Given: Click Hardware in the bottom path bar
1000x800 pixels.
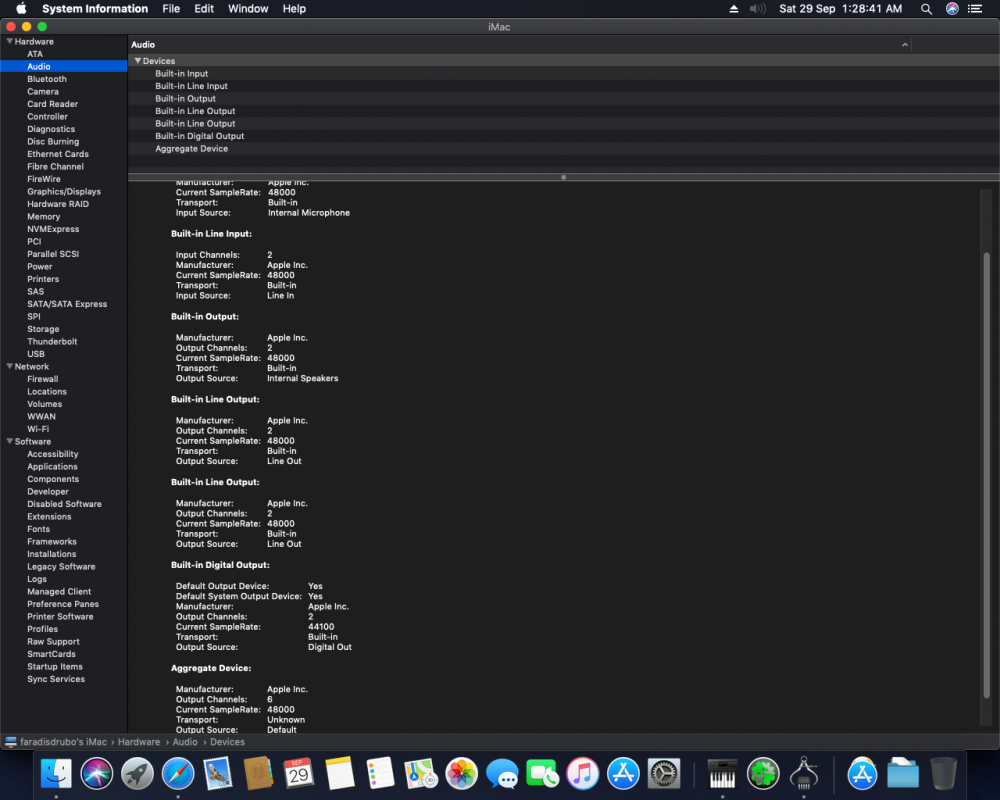Looking at the screenshot, I should pos(138,742).
